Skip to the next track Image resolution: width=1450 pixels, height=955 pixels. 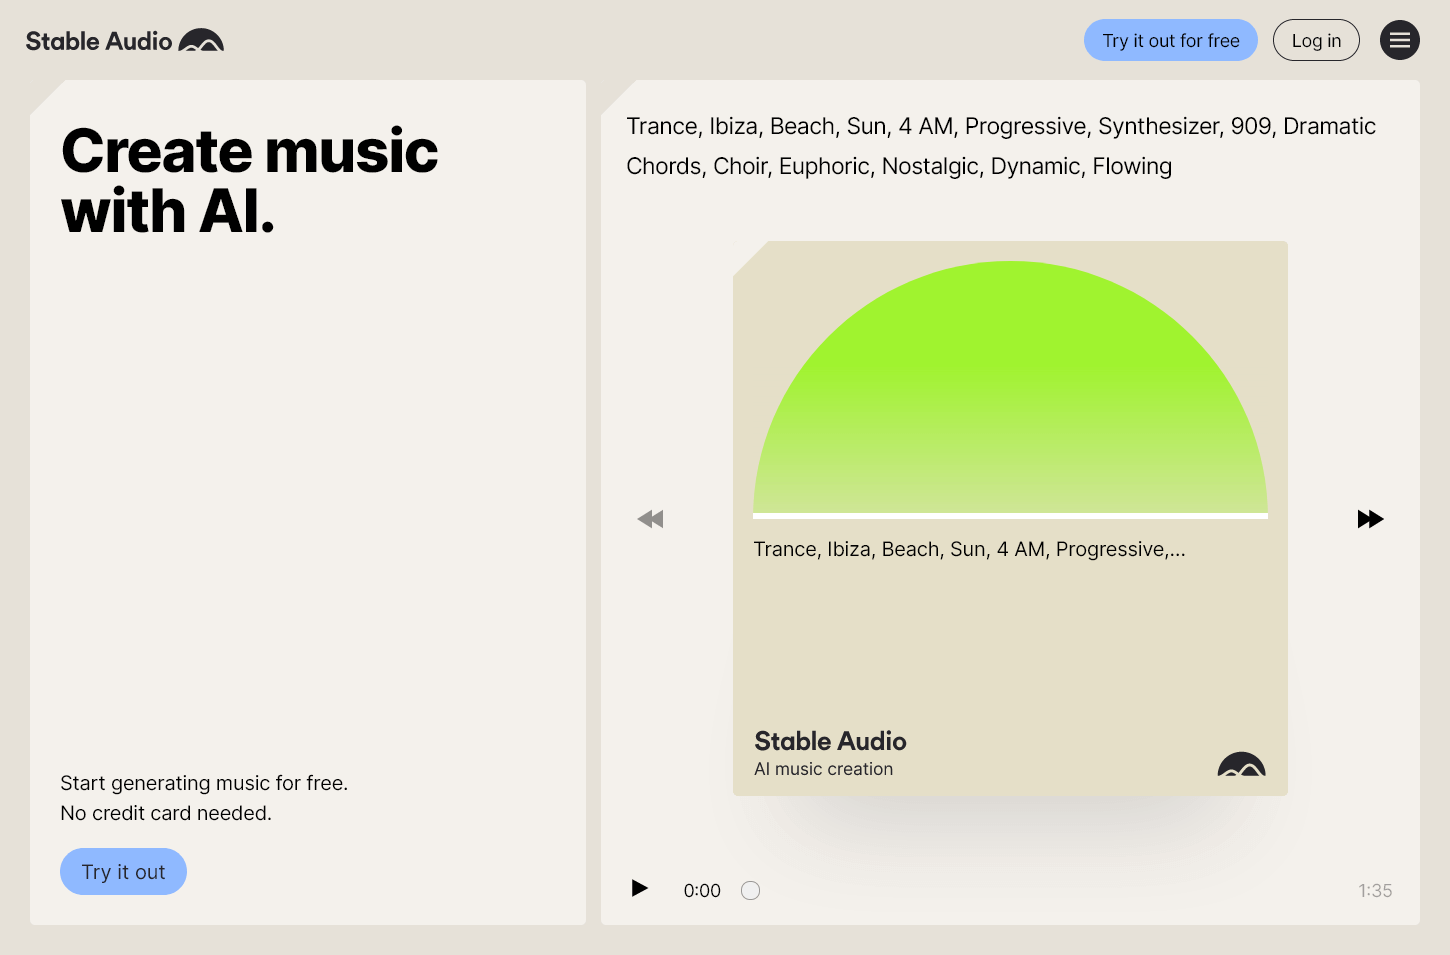pos(1371,518)
